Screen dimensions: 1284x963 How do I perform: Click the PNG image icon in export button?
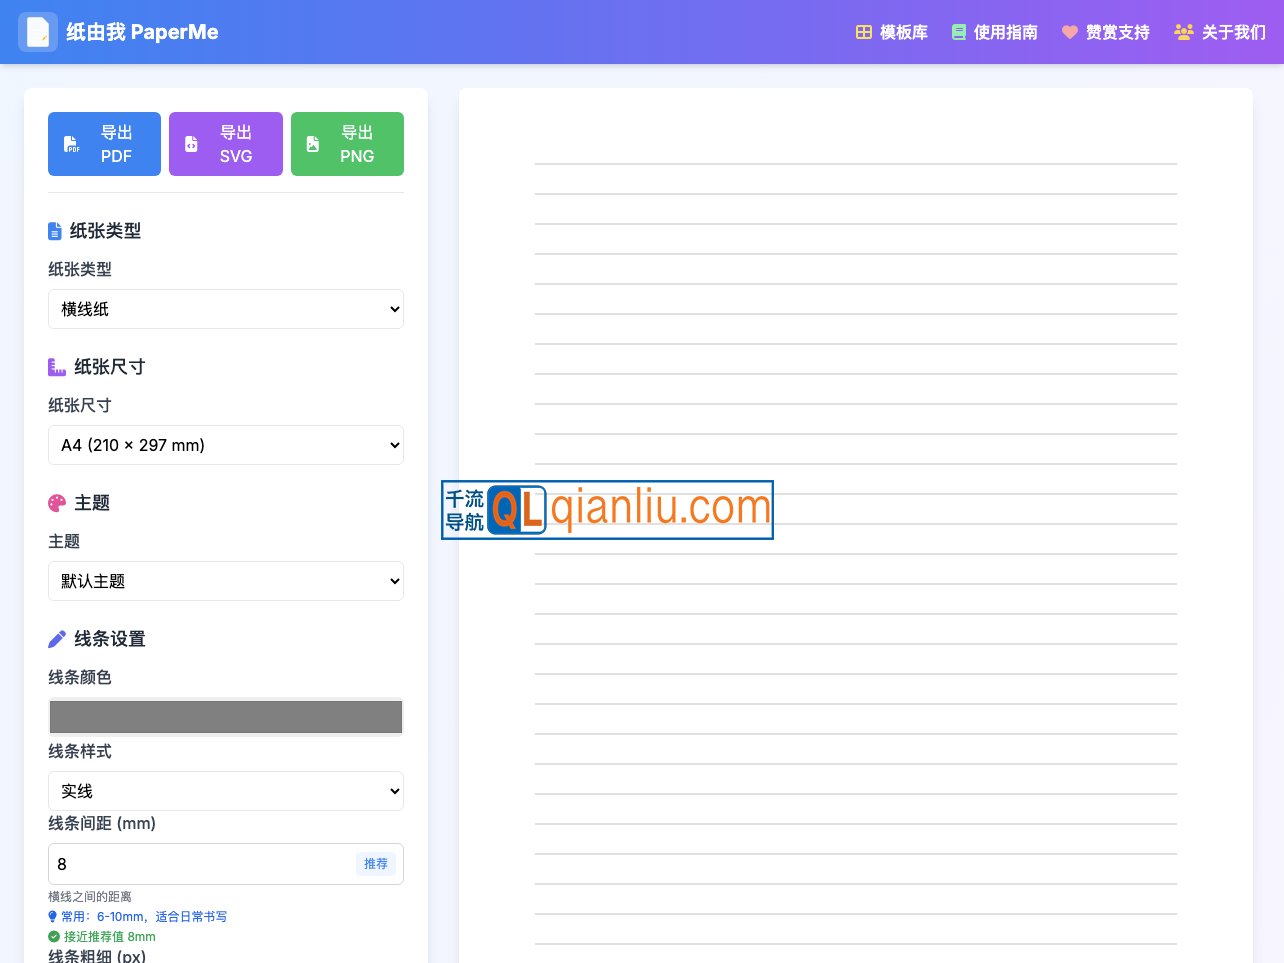coord(313,144)
